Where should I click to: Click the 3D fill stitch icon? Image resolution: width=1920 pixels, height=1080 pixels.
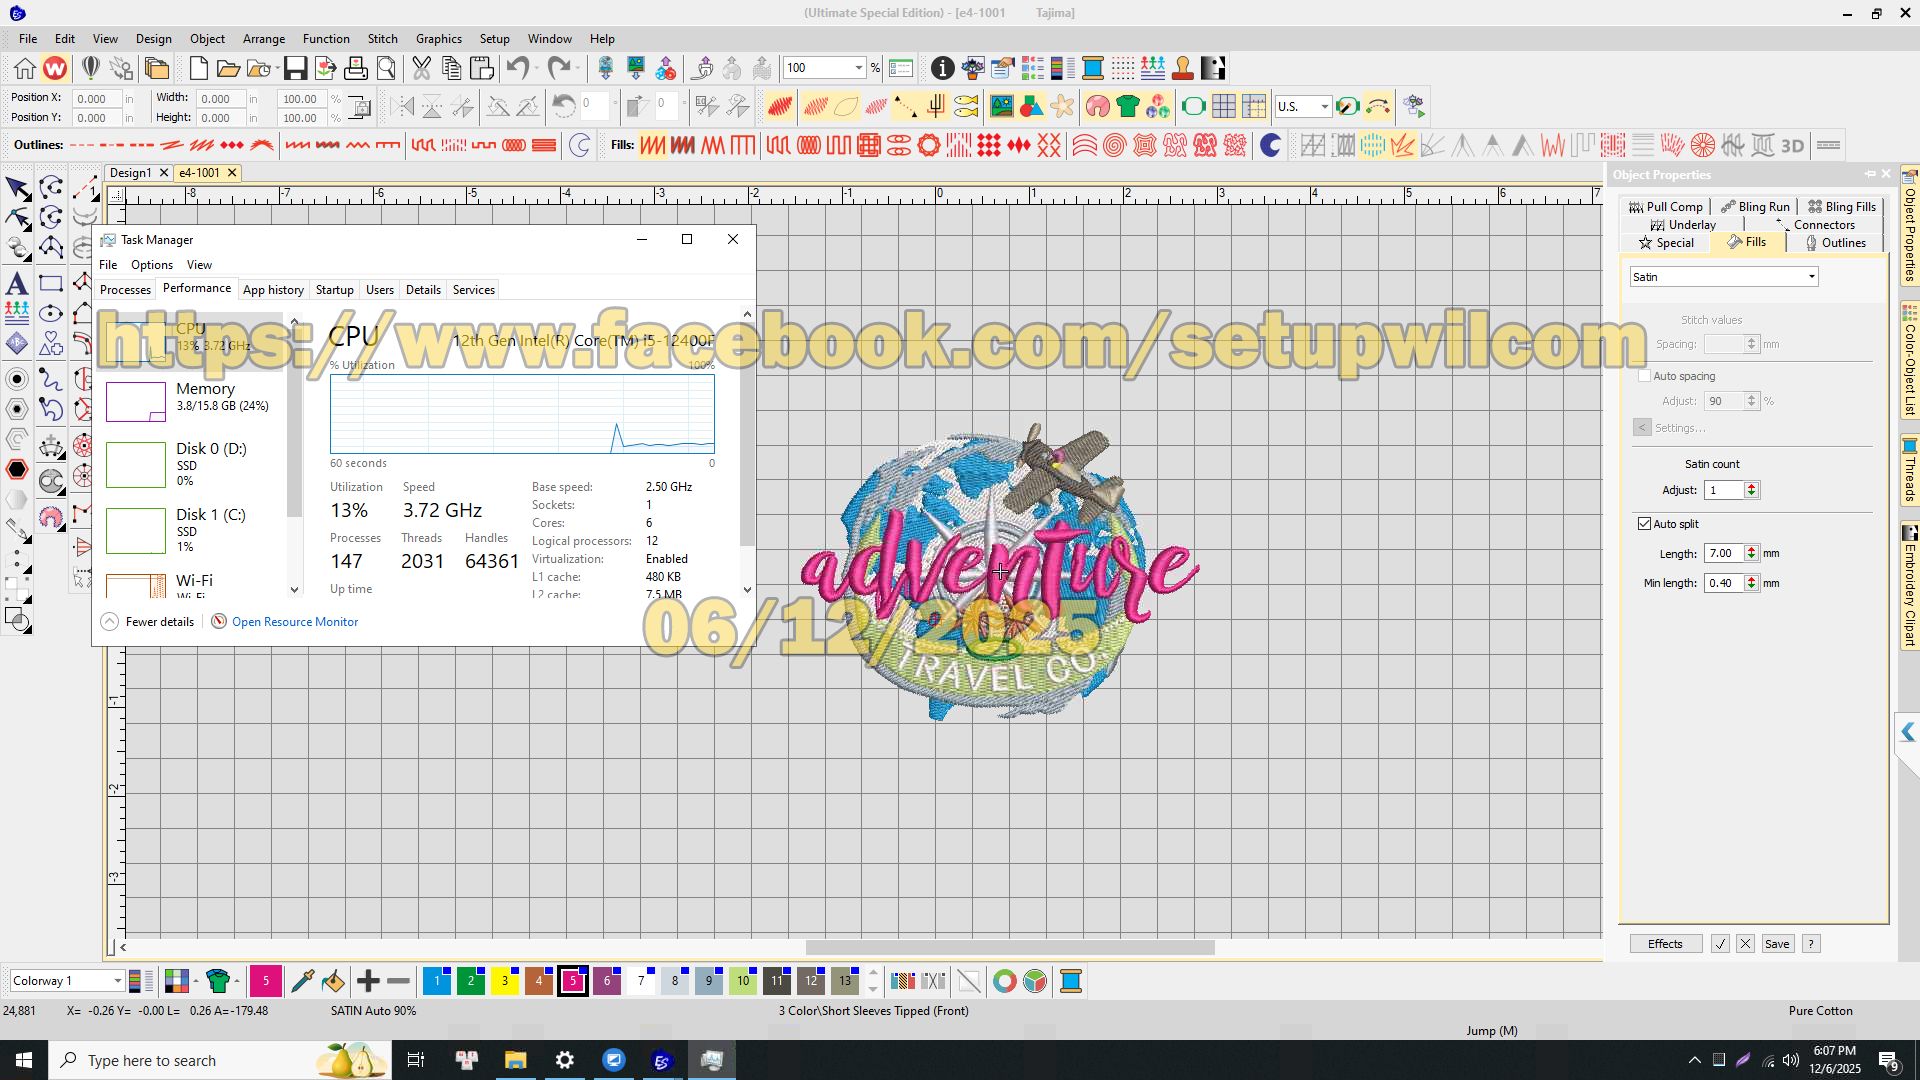[1793, 146]
